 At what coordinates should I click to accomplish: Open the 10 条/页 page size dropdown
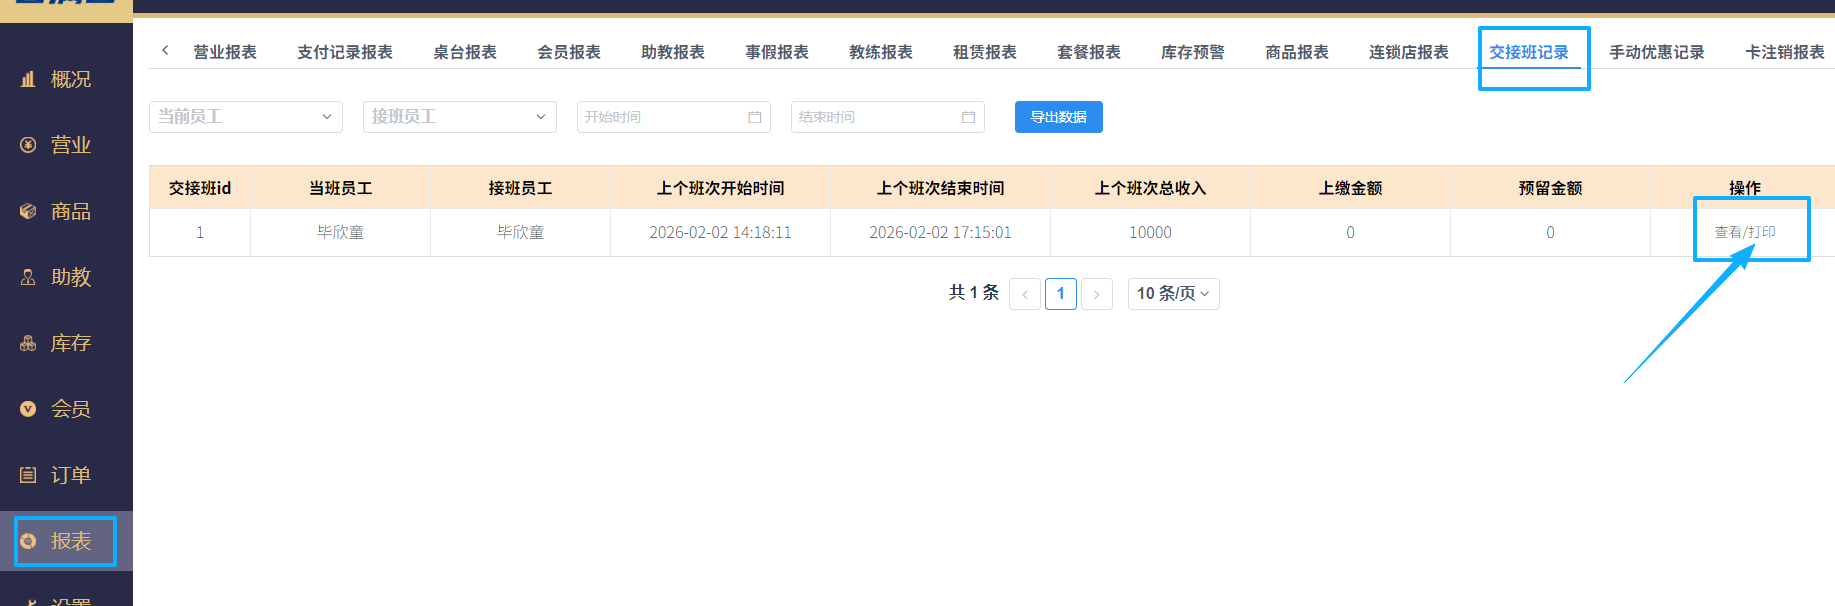[x=1174, y=293]
